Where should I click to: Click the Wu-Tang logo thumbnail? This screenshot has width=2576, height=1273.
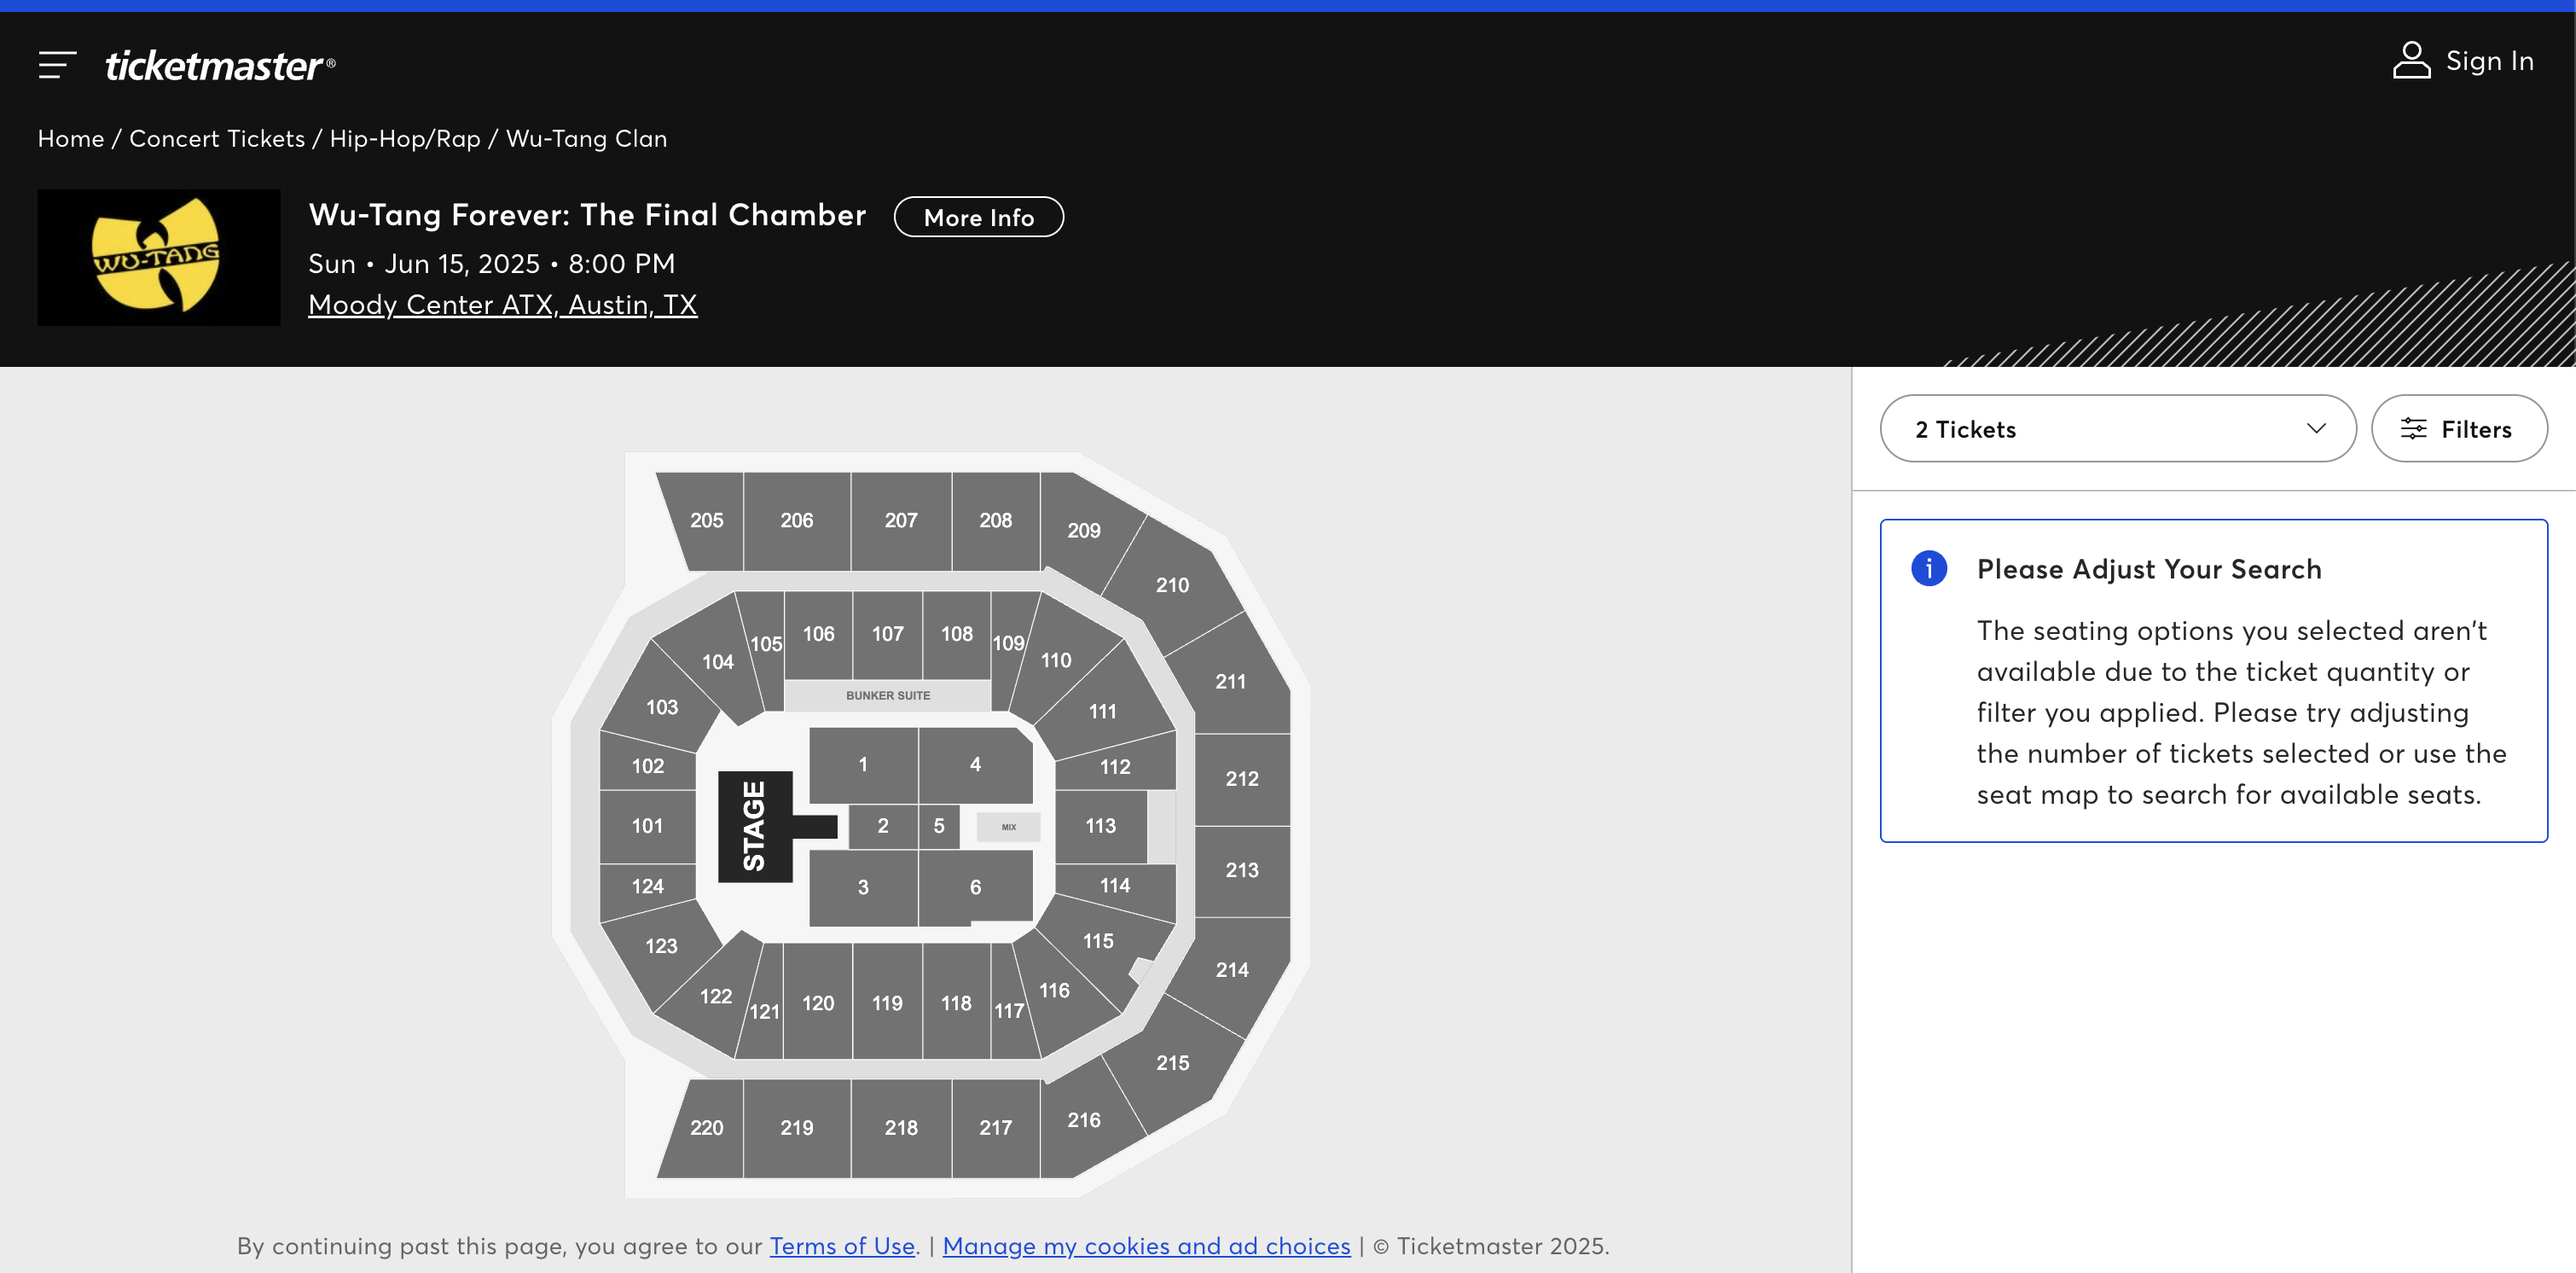click(x=158, y=257)
